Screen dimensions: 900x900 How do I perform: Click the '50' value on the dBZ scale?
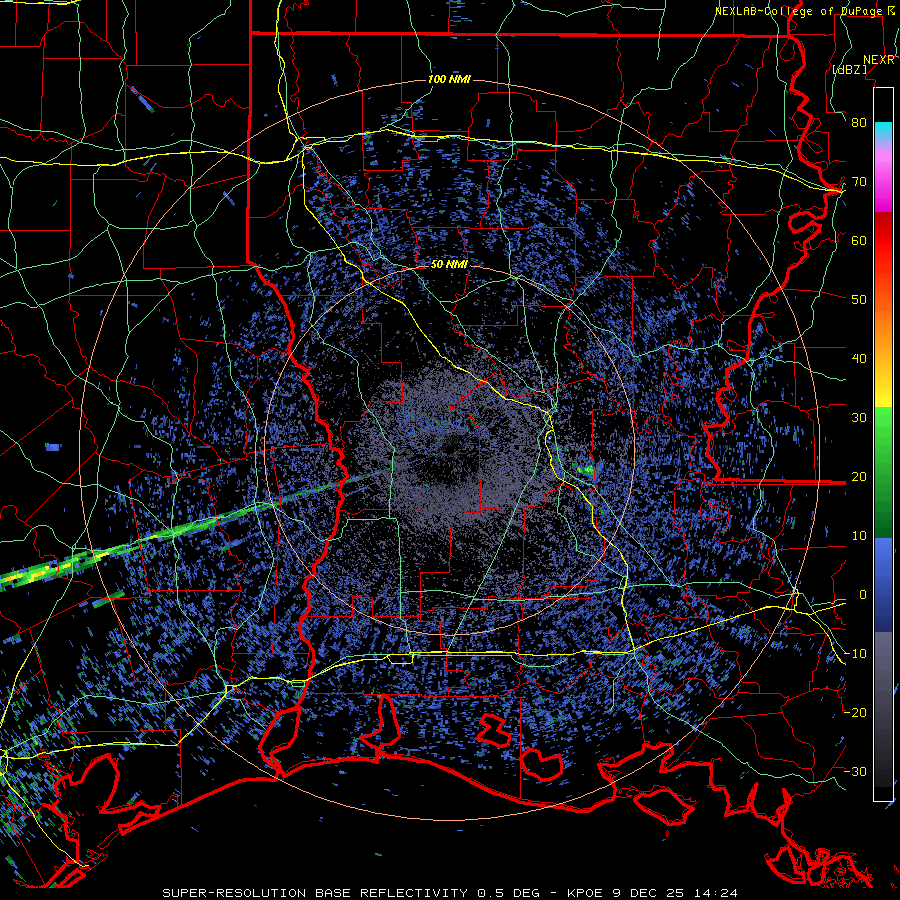pos(859,300)
